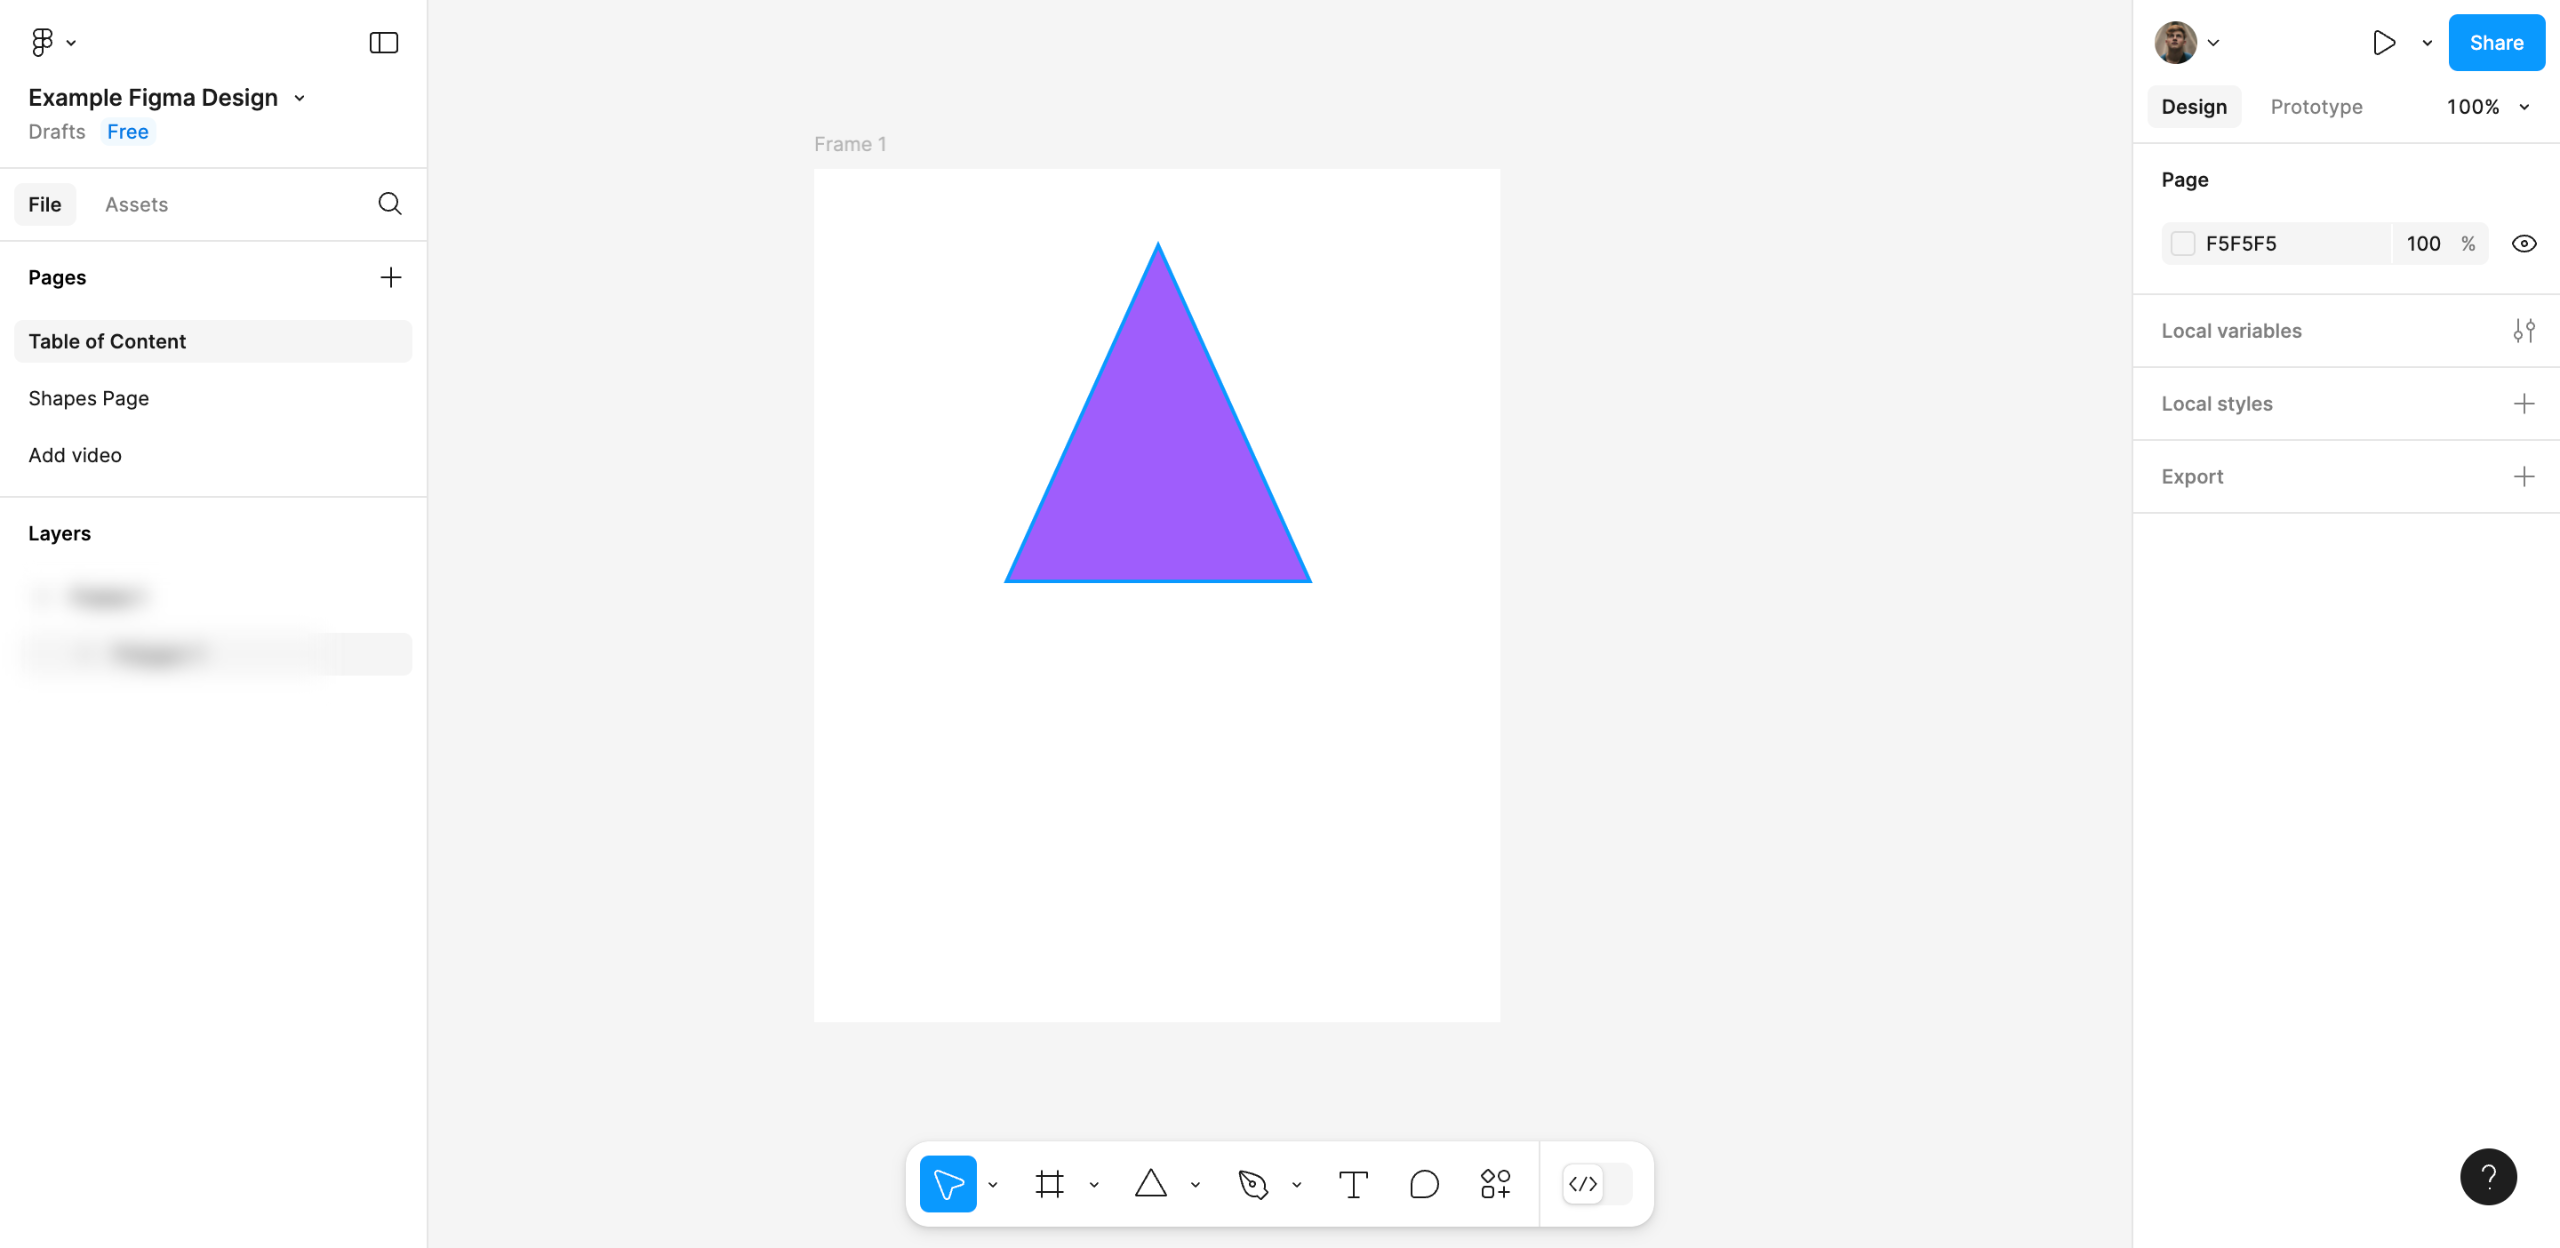2560x1248 pixels.
Task: Toggle Dev Mode switch in toolbar
Action: pyautogui.click(x=1597, y=1184)
